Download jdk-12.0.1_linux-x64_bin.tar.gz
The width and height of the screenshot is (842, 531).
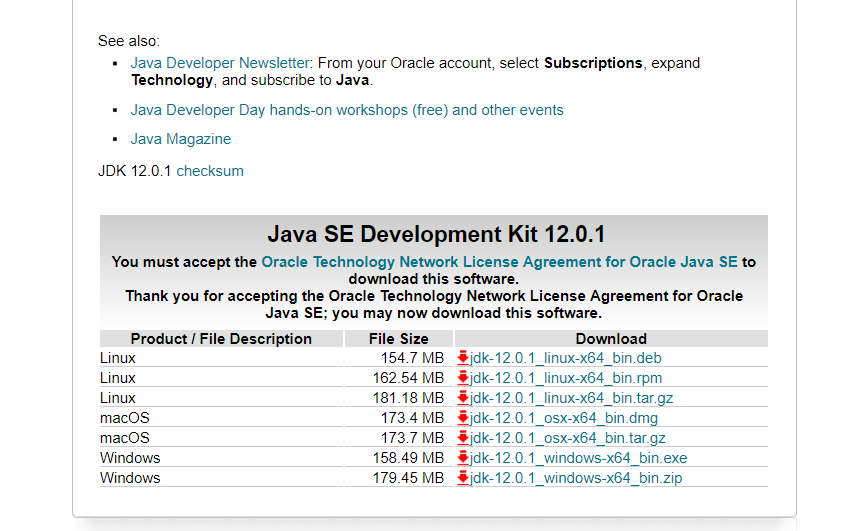pyautogui.click(x=571, y=398)
